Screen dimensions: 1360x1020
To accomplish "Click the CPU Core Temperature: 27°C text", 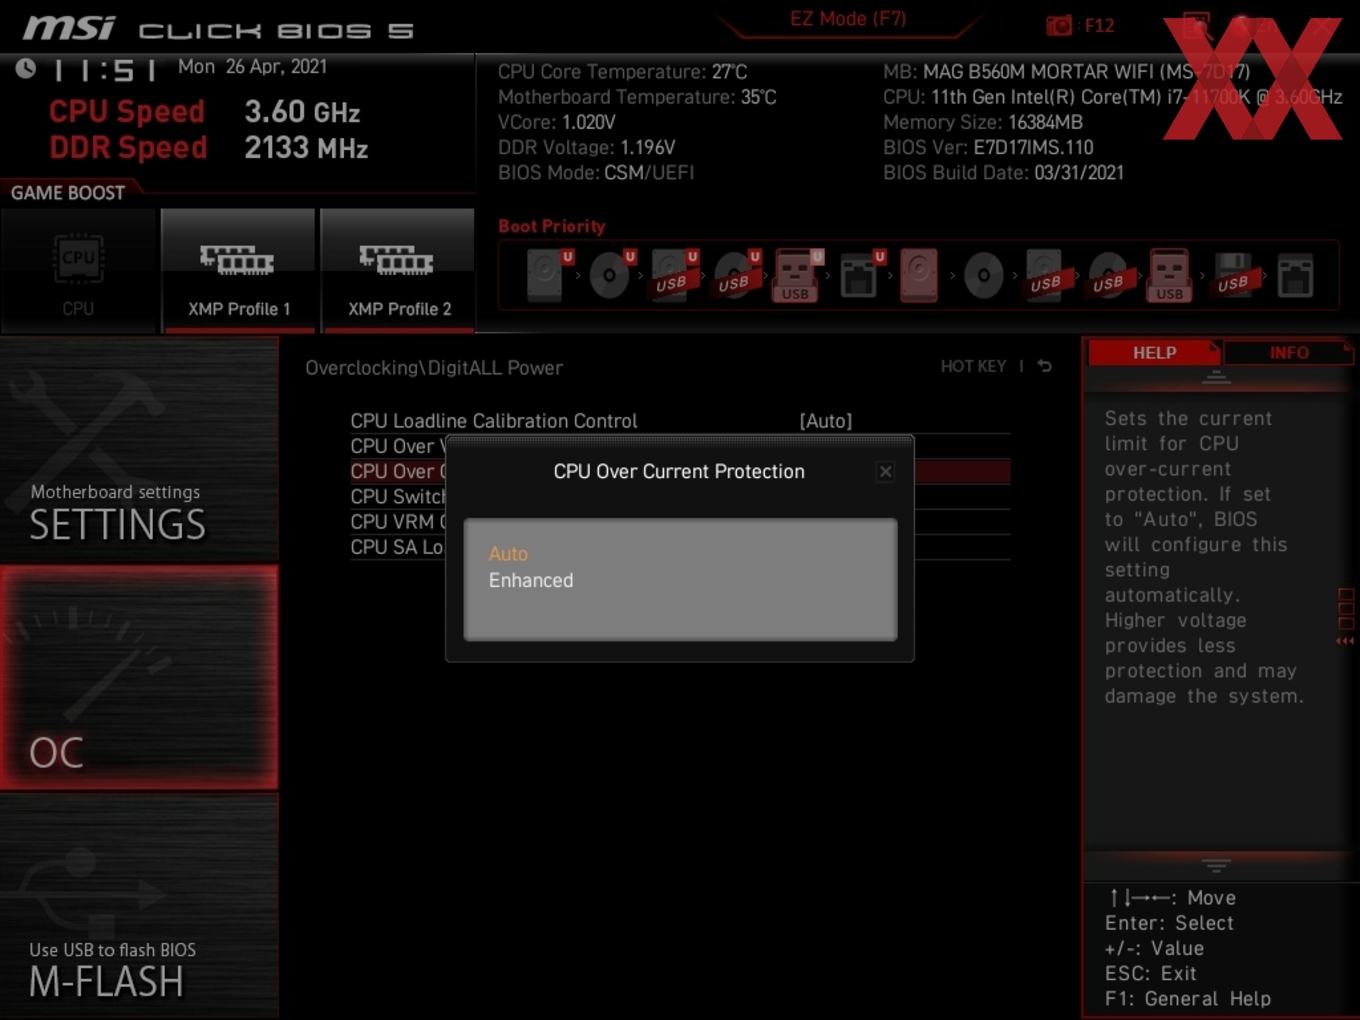I will [623, 72].
